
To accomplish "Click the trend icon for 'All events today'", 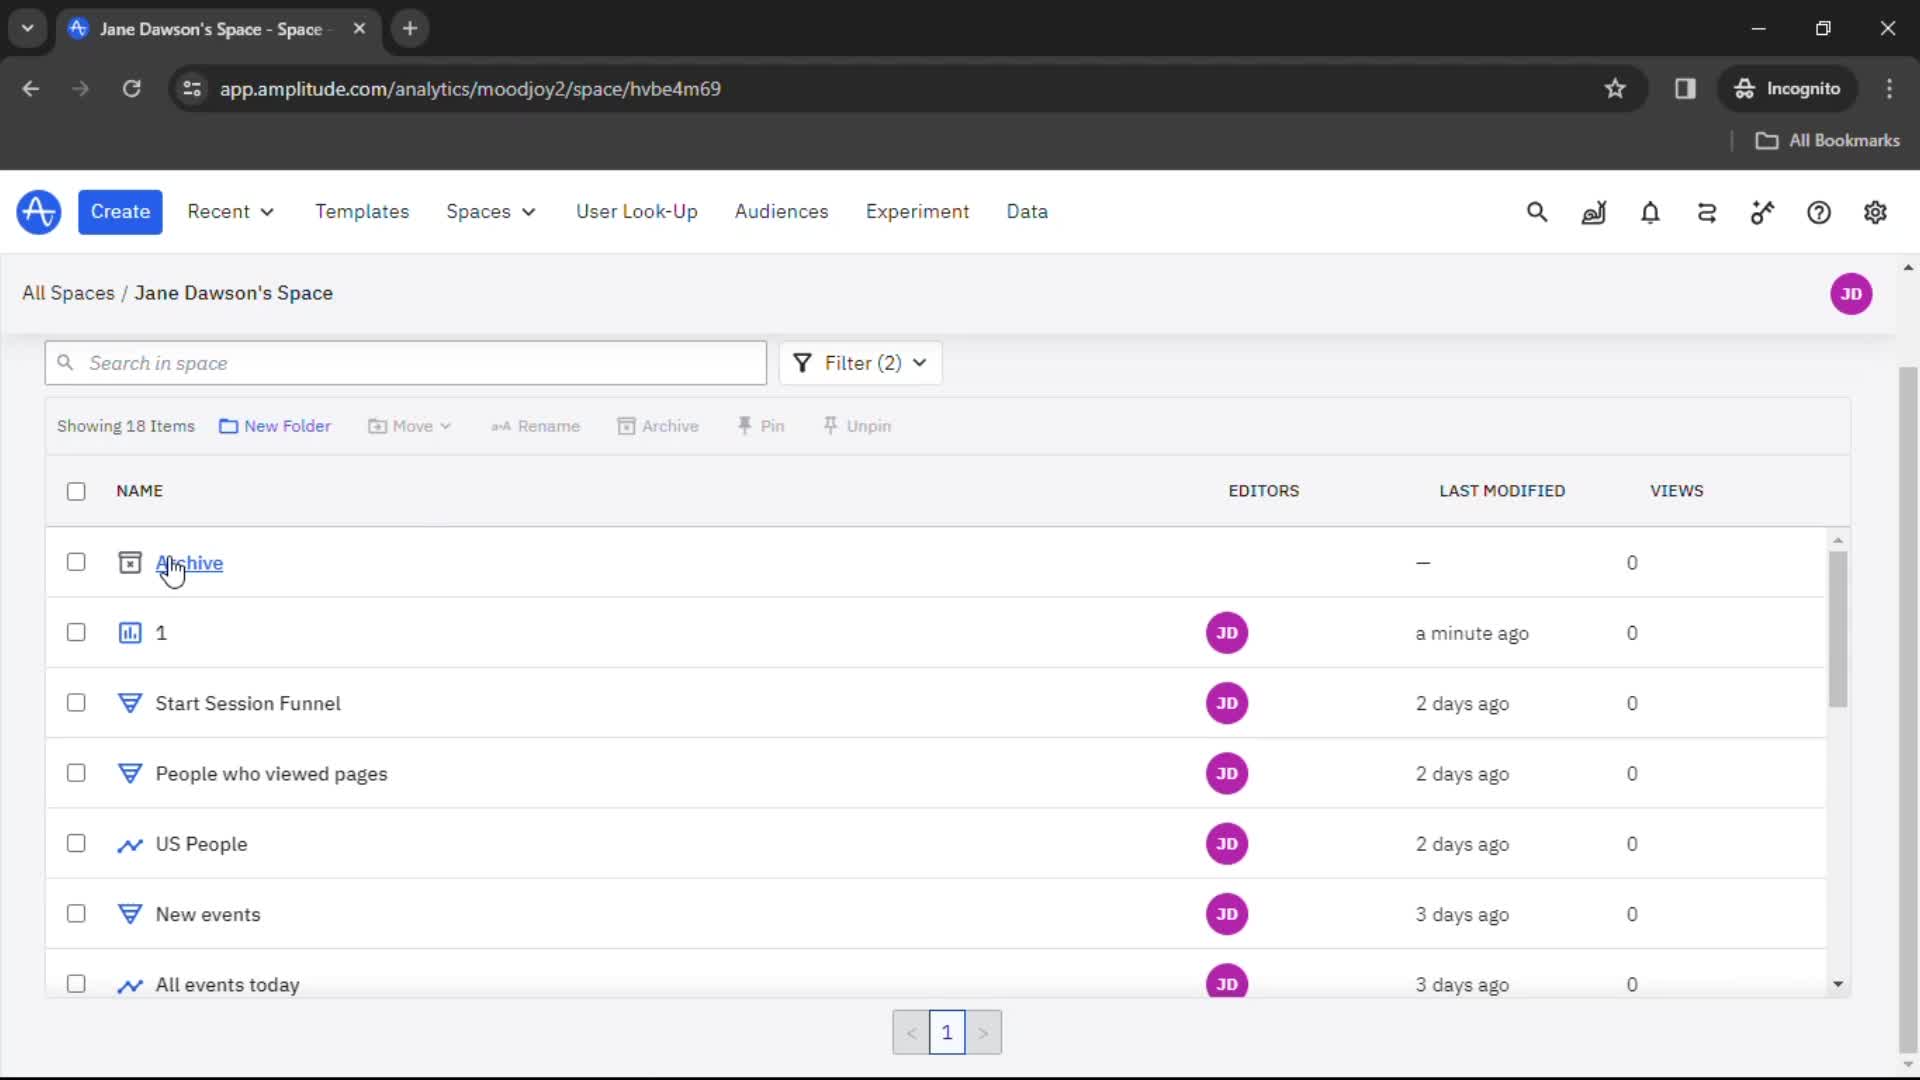I will click(x=131, y=985).
